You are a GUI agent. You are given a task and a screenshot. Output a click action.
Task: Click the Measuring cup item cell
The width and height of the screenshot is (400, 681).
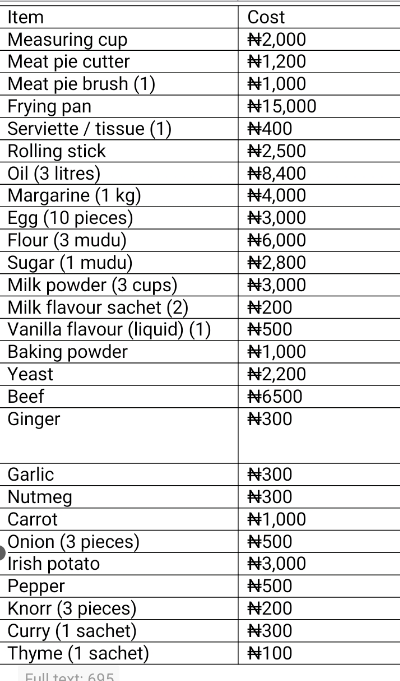click(119, 40)
